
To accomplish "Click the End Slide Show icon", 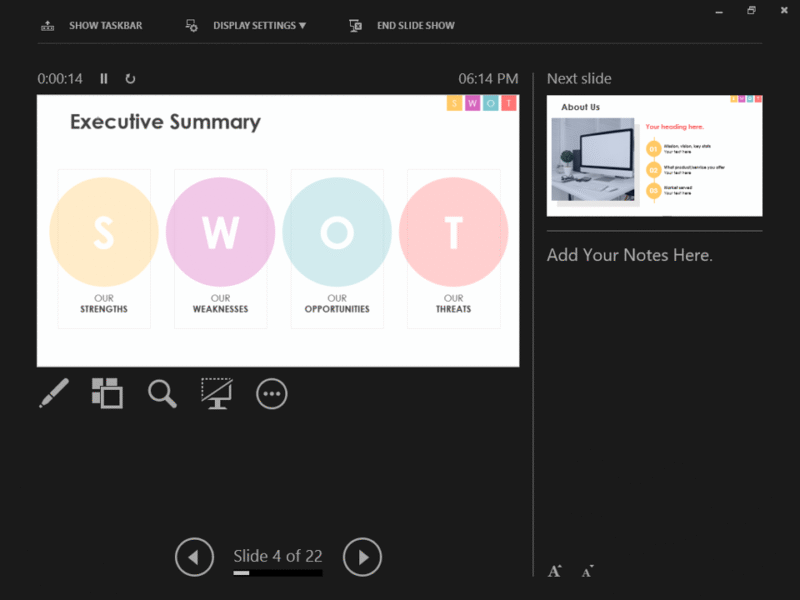I will pyautogui.click(x=355, y=25).
